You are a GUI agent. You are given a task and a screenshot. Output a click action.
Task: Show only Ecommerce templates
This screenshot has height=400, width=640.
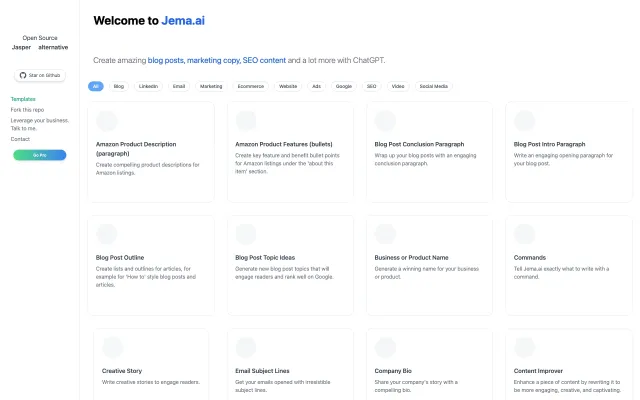(x=250, y=87)
